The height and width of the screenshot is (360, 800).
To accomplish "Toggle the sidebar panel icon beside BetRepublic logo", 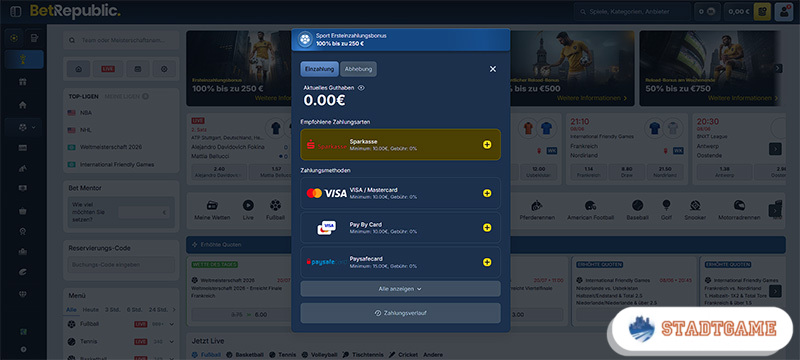I will click(15, 11).
